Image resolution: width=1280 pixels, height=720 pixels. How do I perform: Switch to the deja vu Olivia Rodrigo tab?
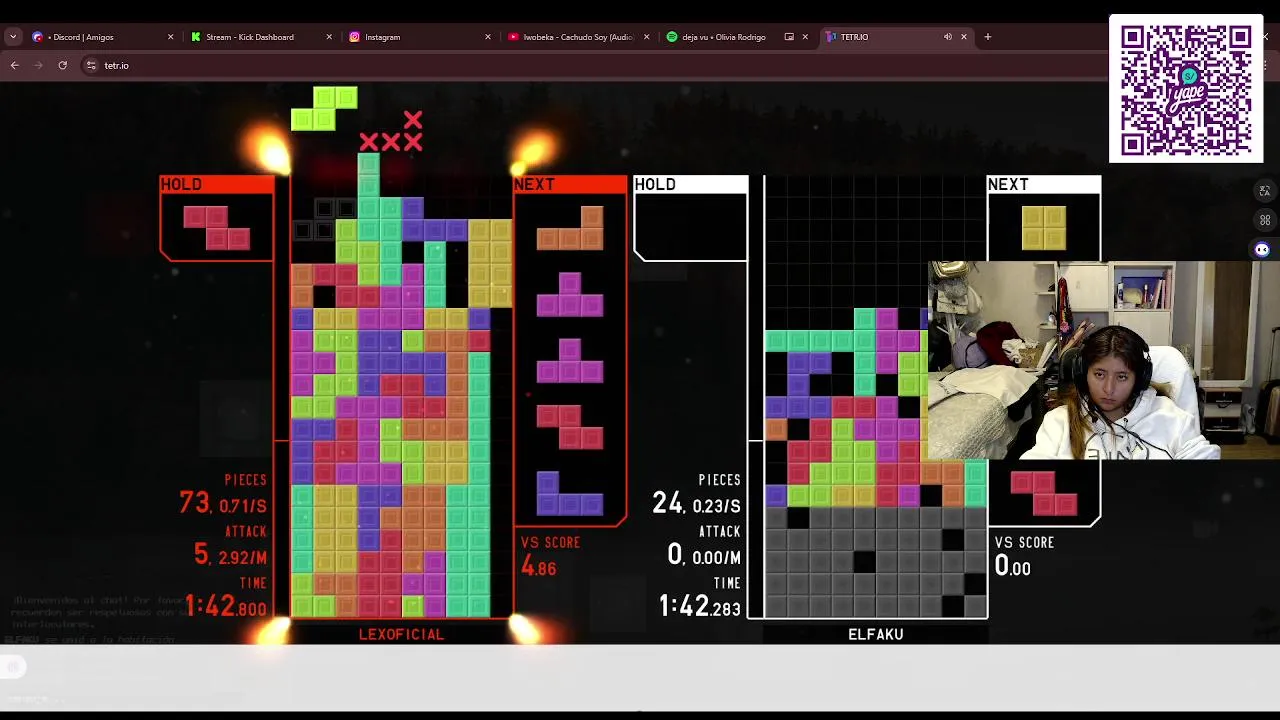(738, 37)
